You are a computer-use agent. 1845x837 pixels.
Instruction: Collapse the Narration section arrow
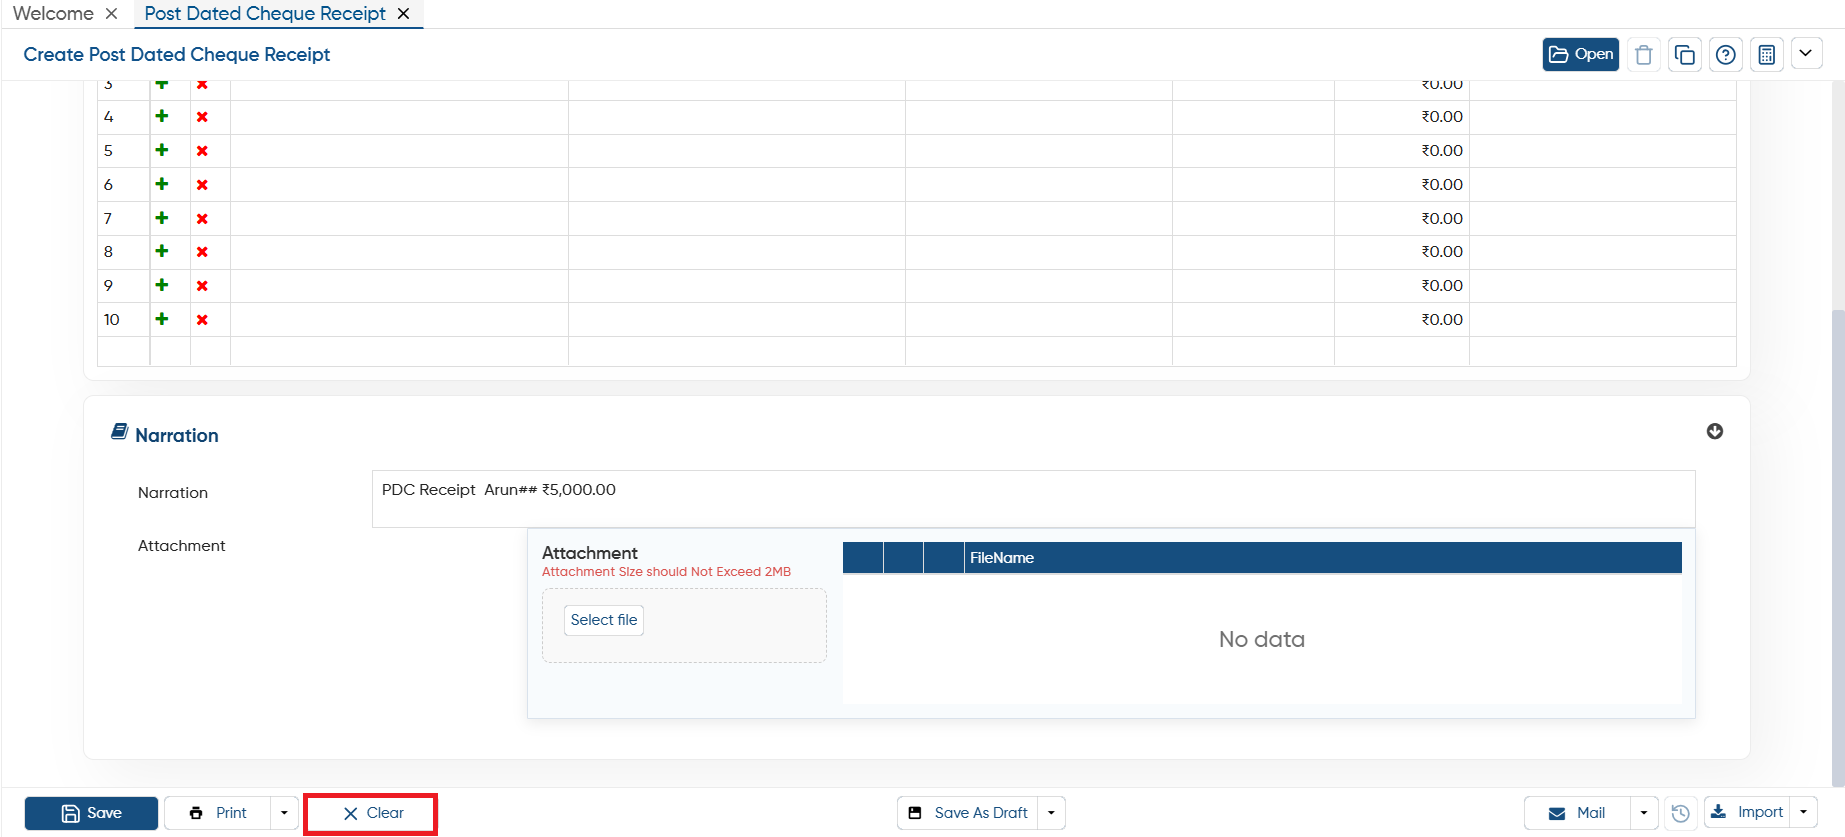[1714, 431]
